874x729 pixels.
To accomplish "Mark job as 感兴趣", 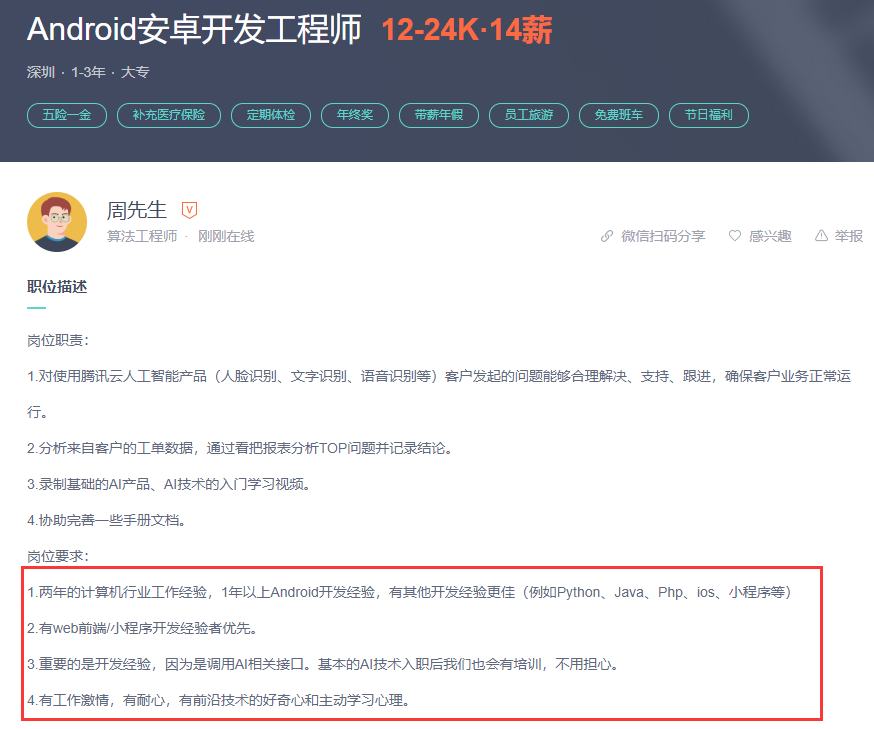I will pyautogui.click(x=770, y=236).
